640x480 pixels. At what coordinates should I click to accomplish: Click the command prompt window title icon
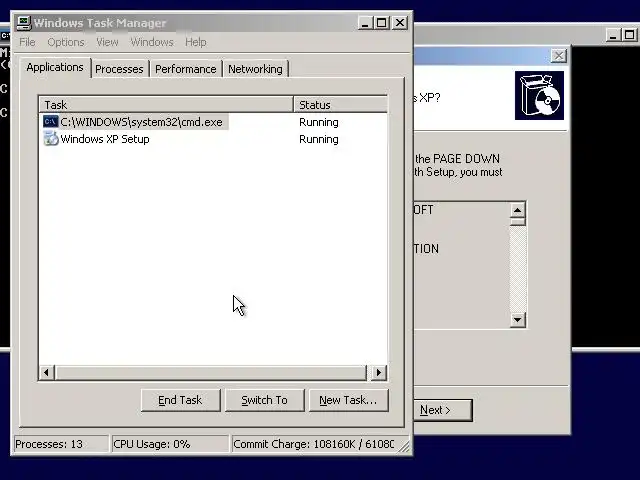click(5, 36)
